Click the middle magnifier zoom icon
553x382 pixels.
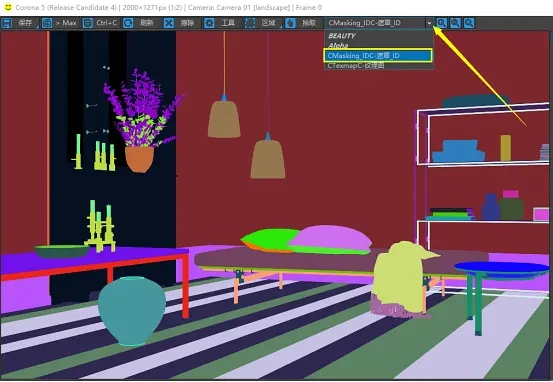click(x=455, y=23)
